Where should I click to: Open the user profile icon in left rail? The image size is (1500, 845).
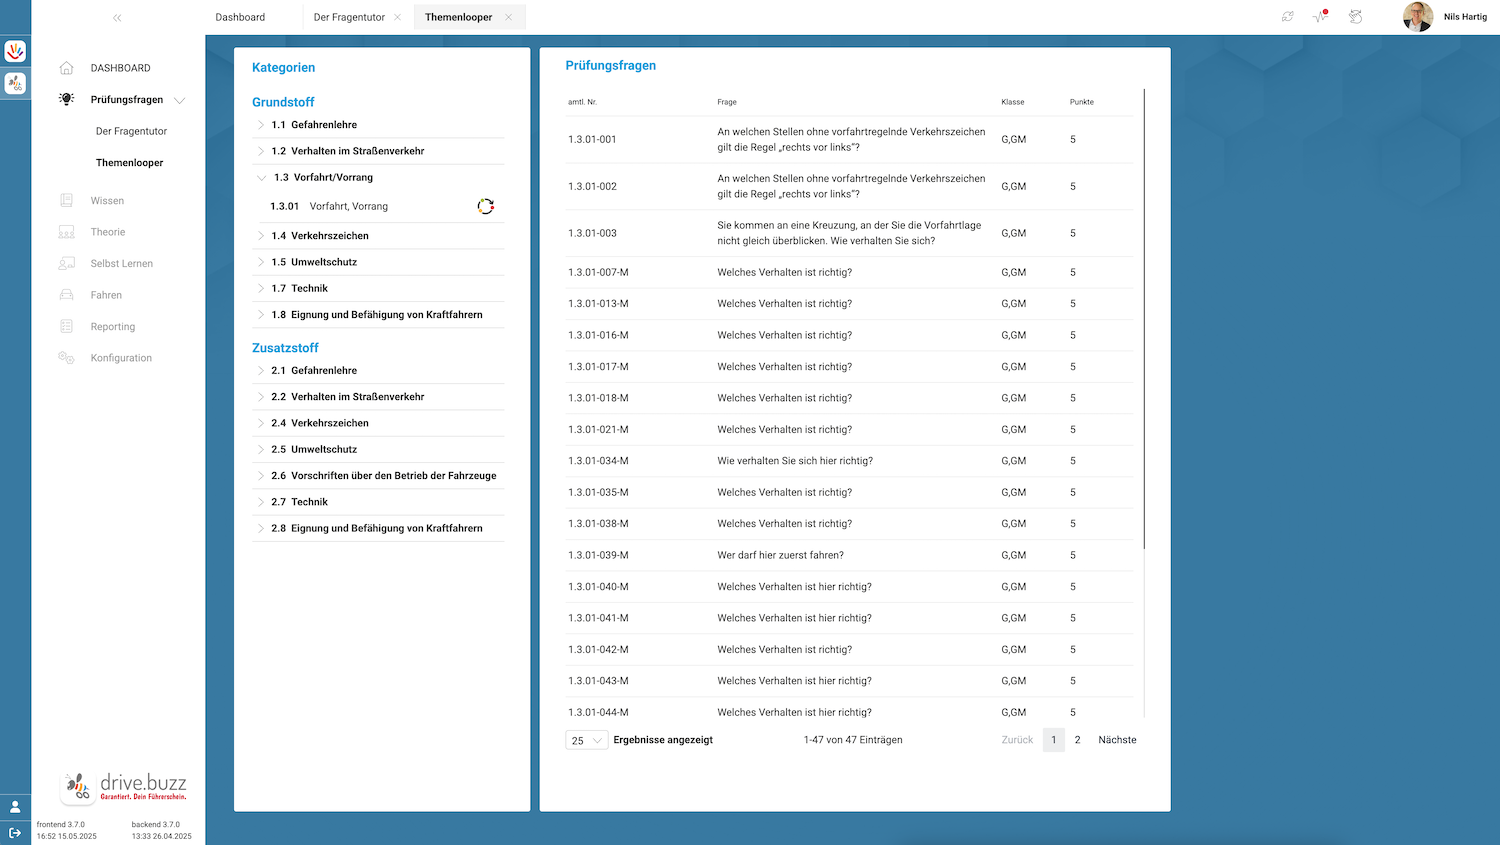pos(15,806)
